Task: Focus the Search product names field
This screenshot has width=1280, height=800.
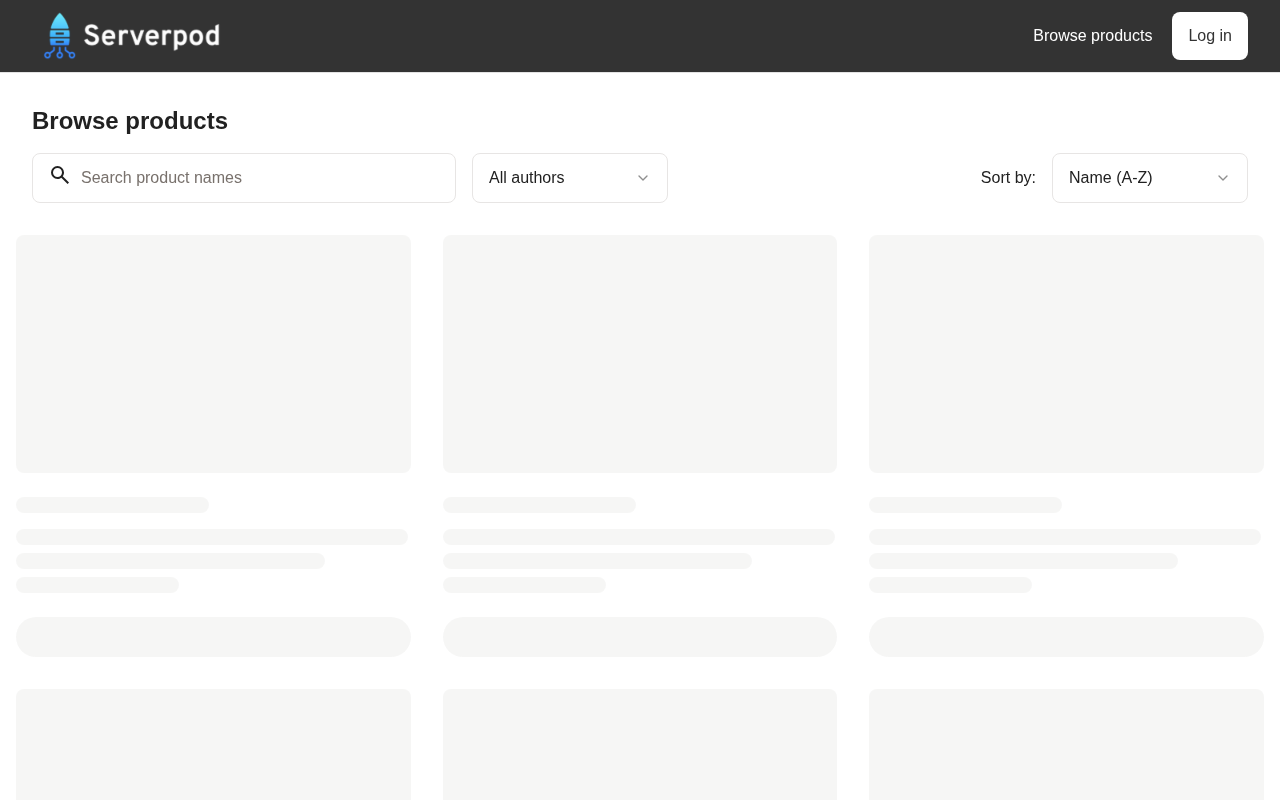Action: click(244, 178)
